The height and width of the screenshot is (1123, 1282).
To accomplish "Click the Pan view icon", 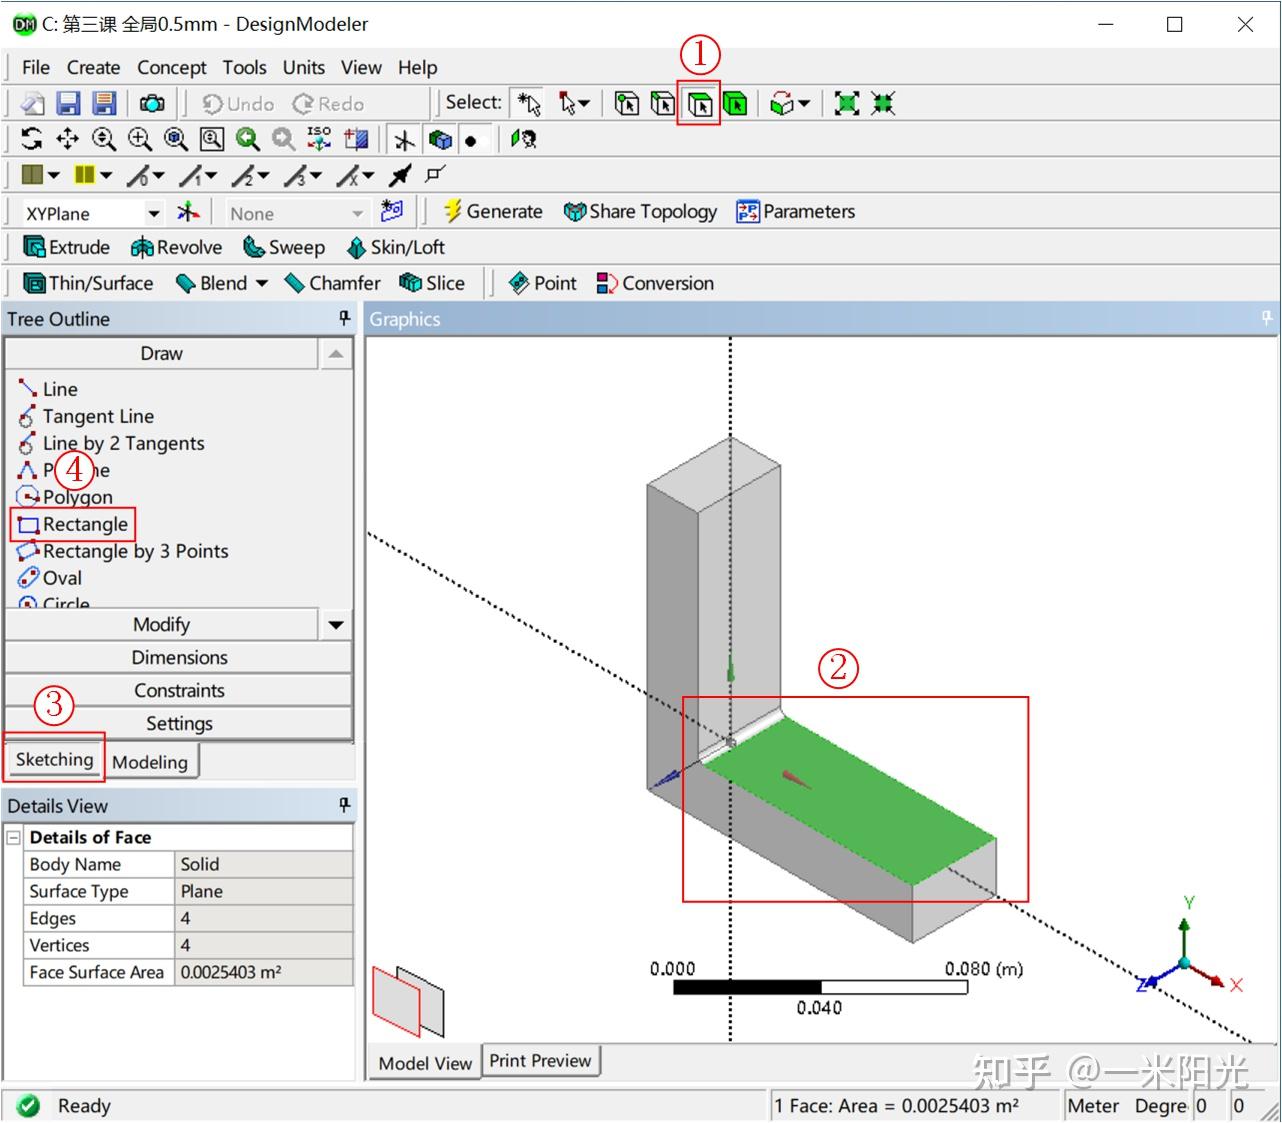I will click(x=65, y=139).
